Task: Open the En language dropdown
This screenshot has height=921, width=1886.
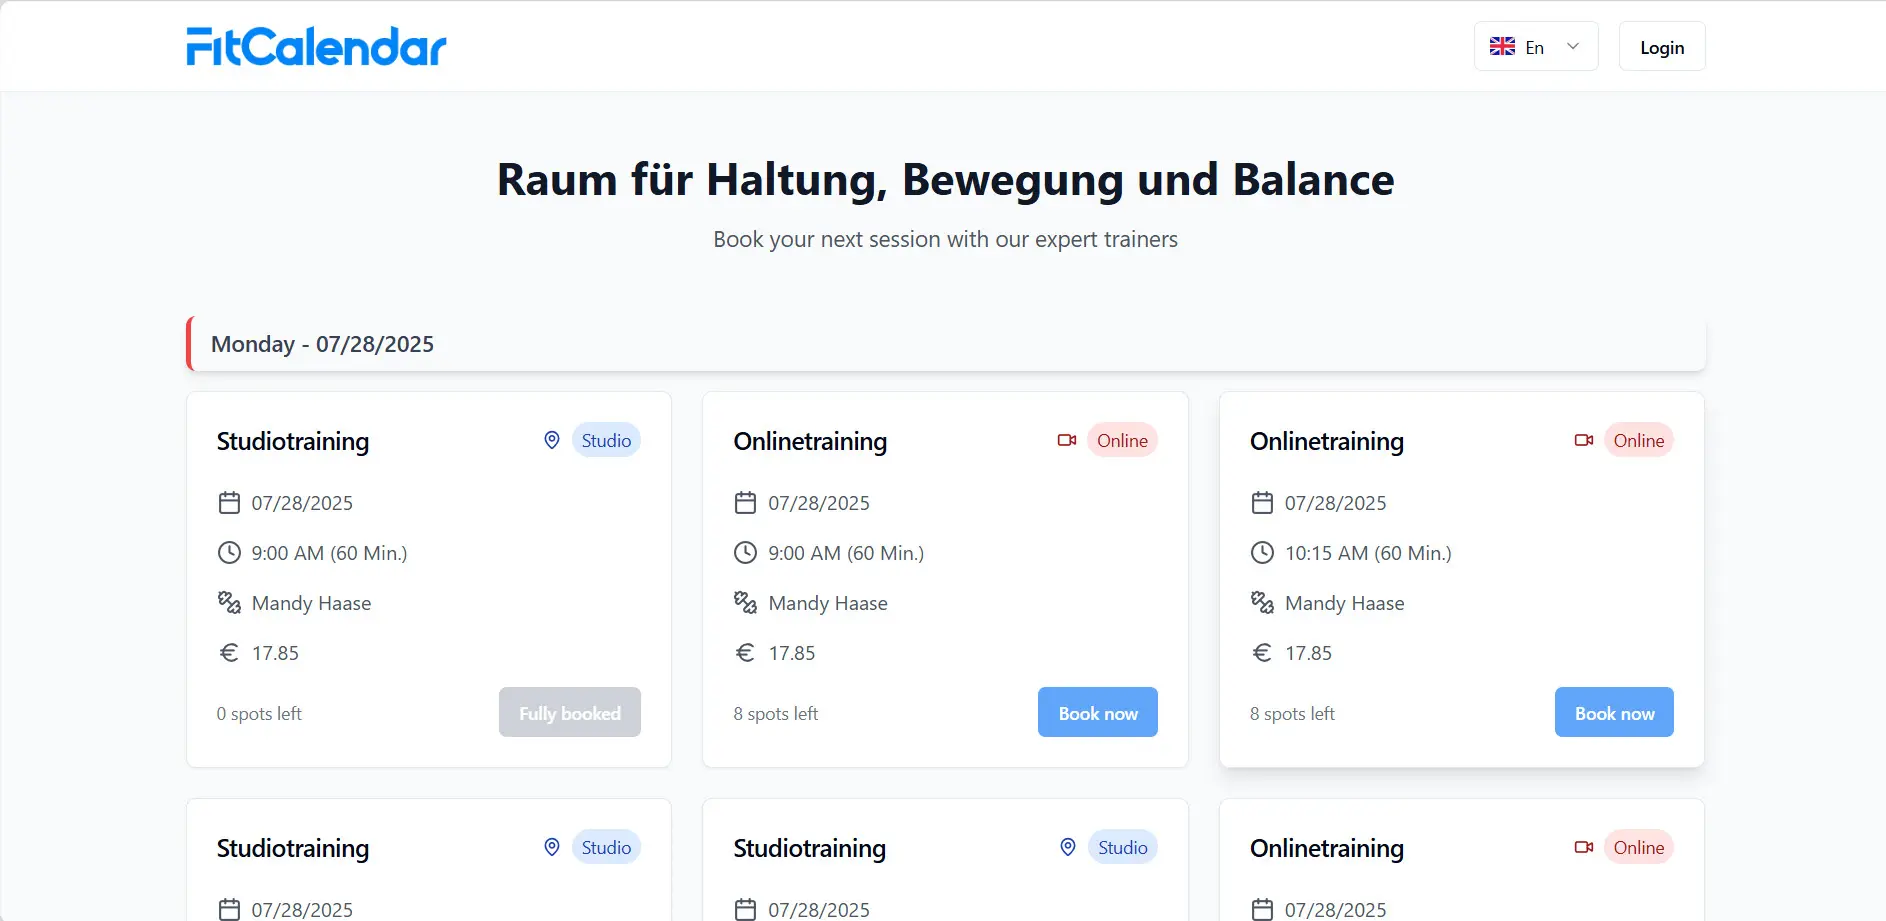Action: [1536, 47]
